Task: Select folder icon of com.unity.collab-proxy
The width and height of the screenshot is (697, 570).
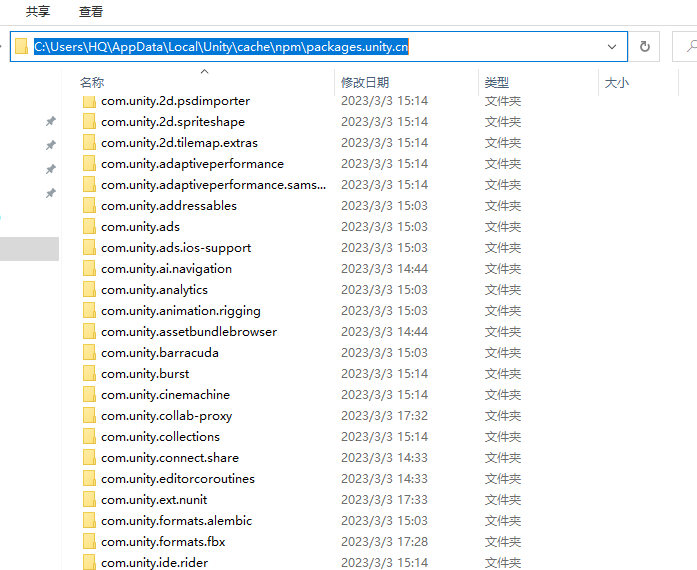Action: pos(89,415)
